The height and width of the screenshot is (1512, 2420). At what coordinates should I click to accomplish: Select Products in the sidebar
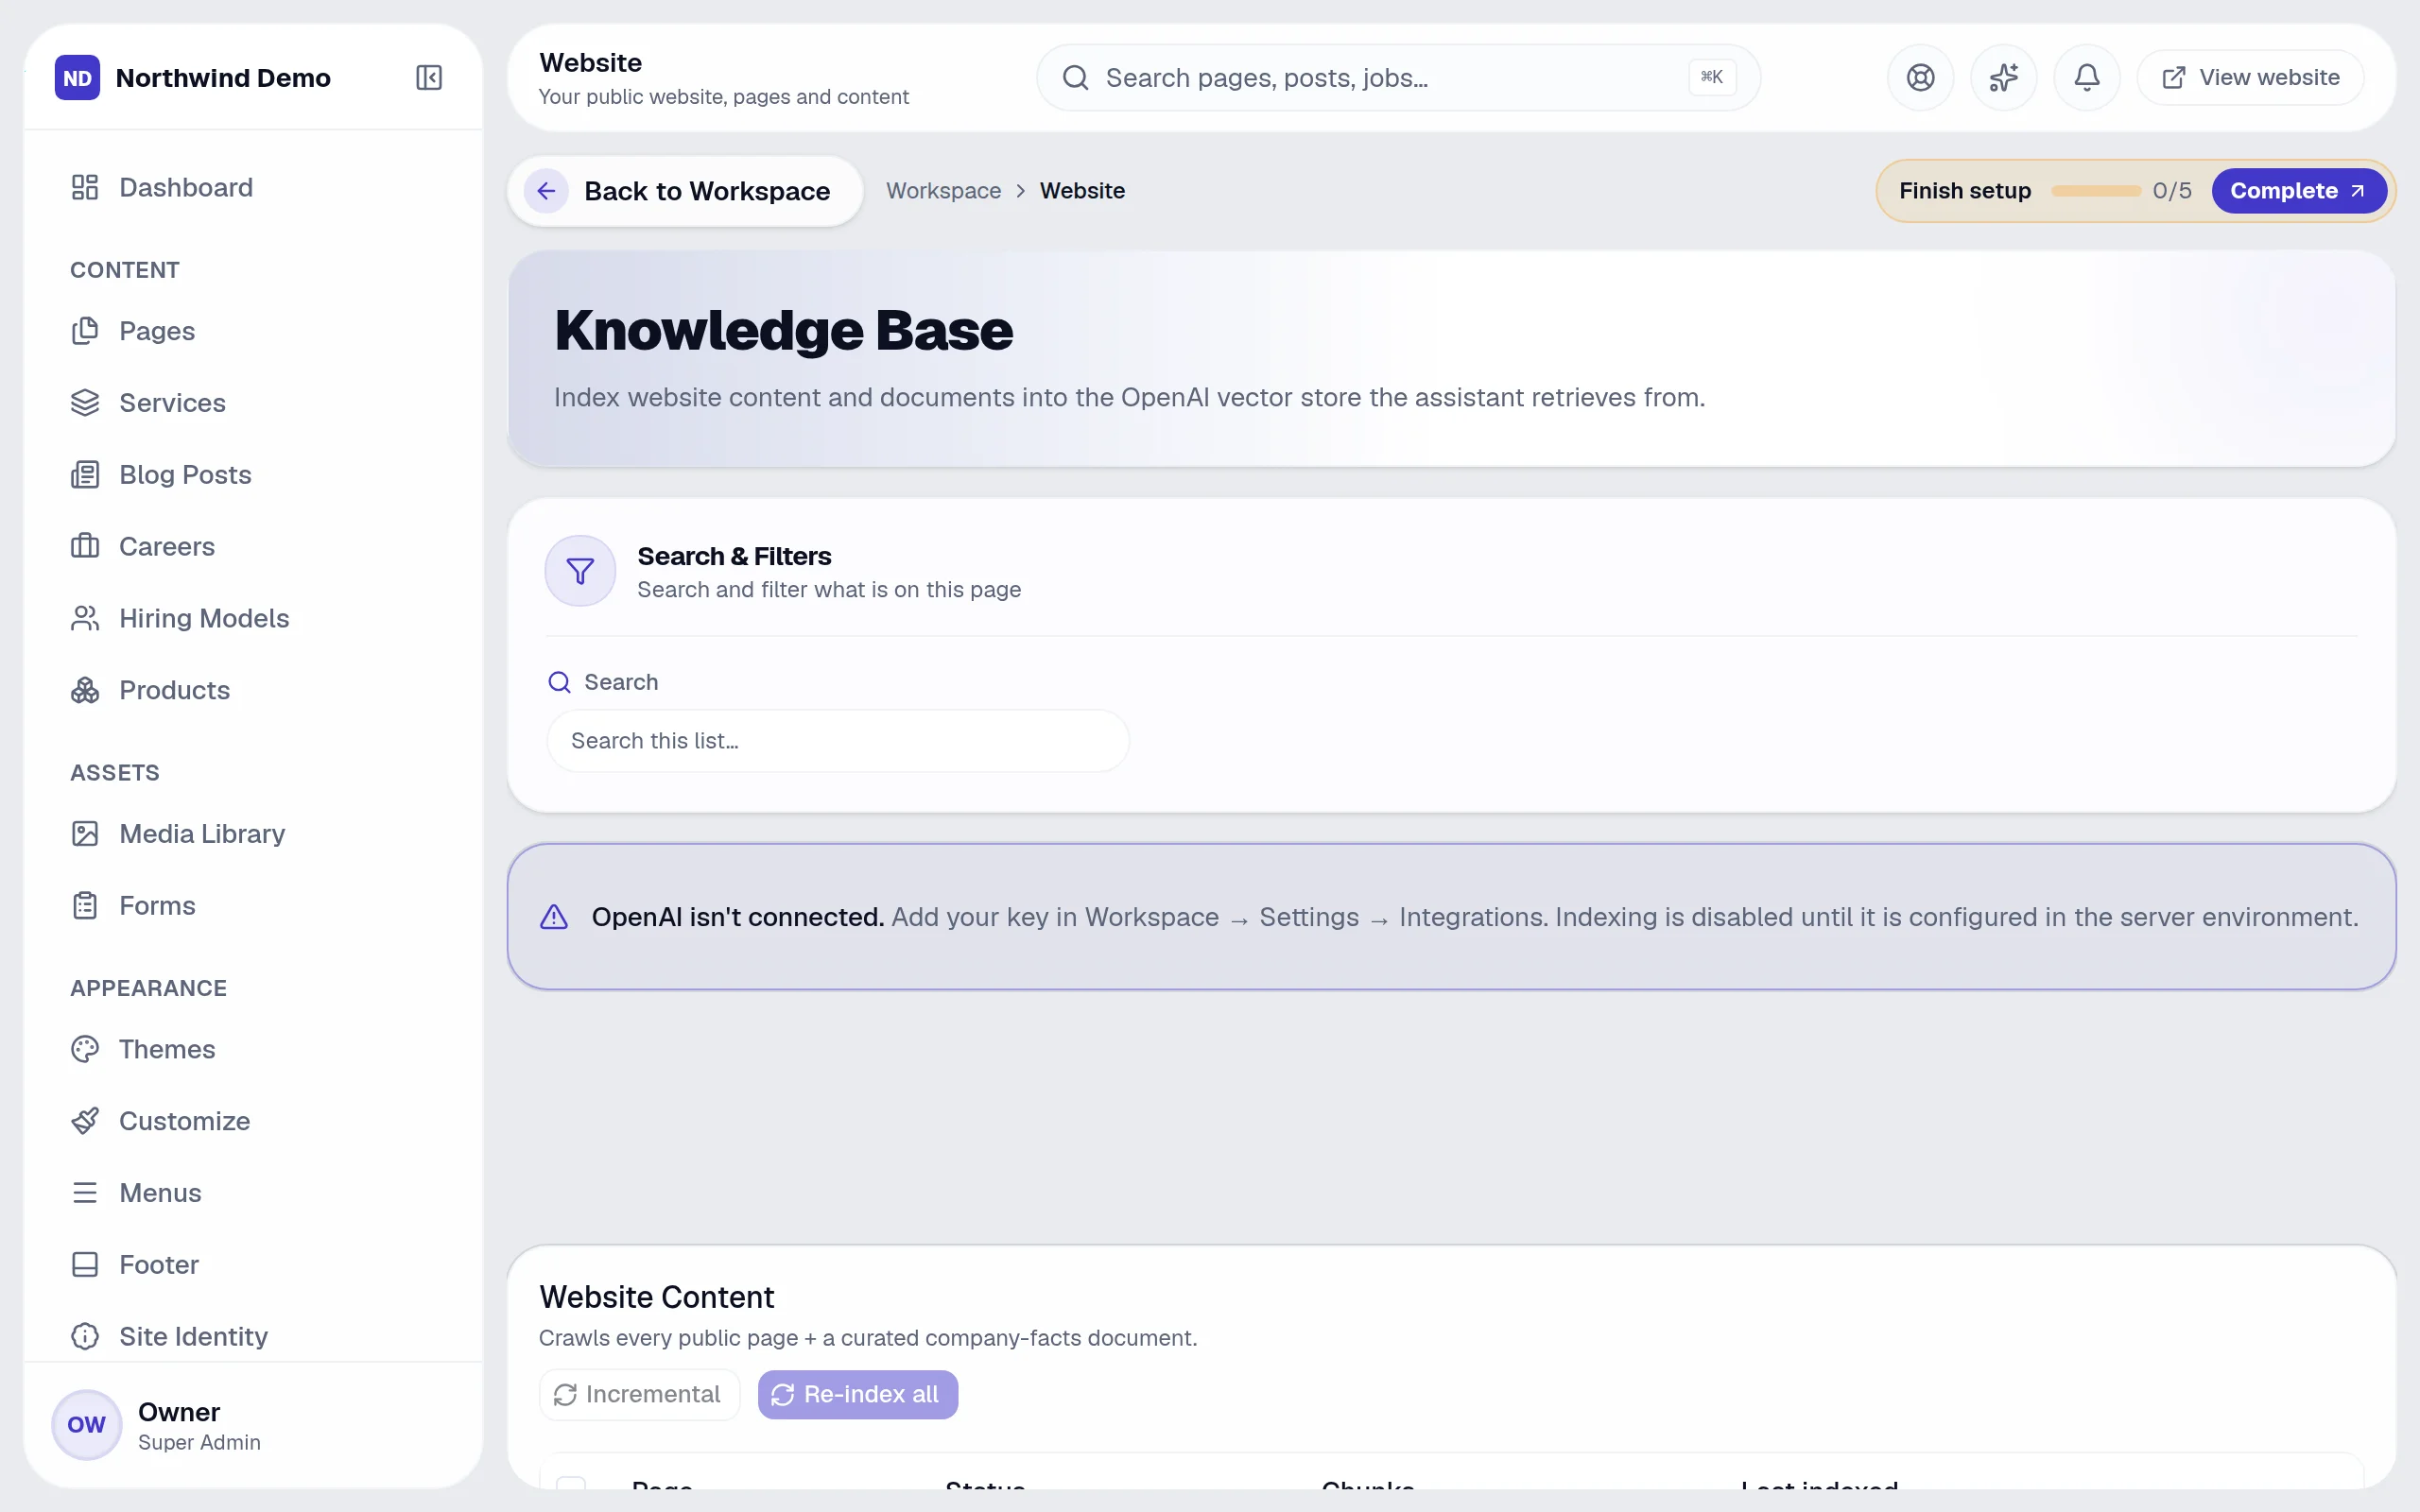coord(253,690)
